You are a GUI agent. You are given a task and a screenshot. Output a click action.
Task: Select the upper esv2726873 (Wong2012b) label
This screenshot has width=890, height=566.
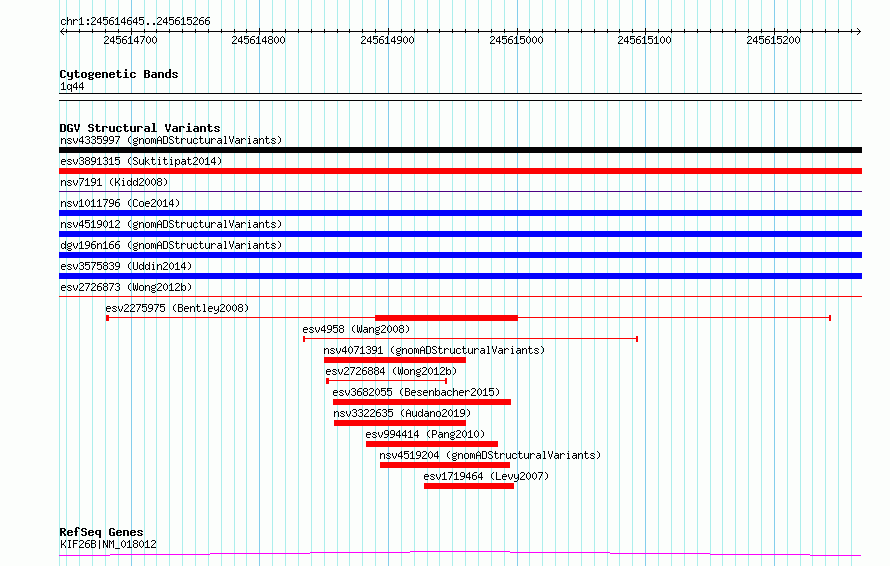coord(126,287)
